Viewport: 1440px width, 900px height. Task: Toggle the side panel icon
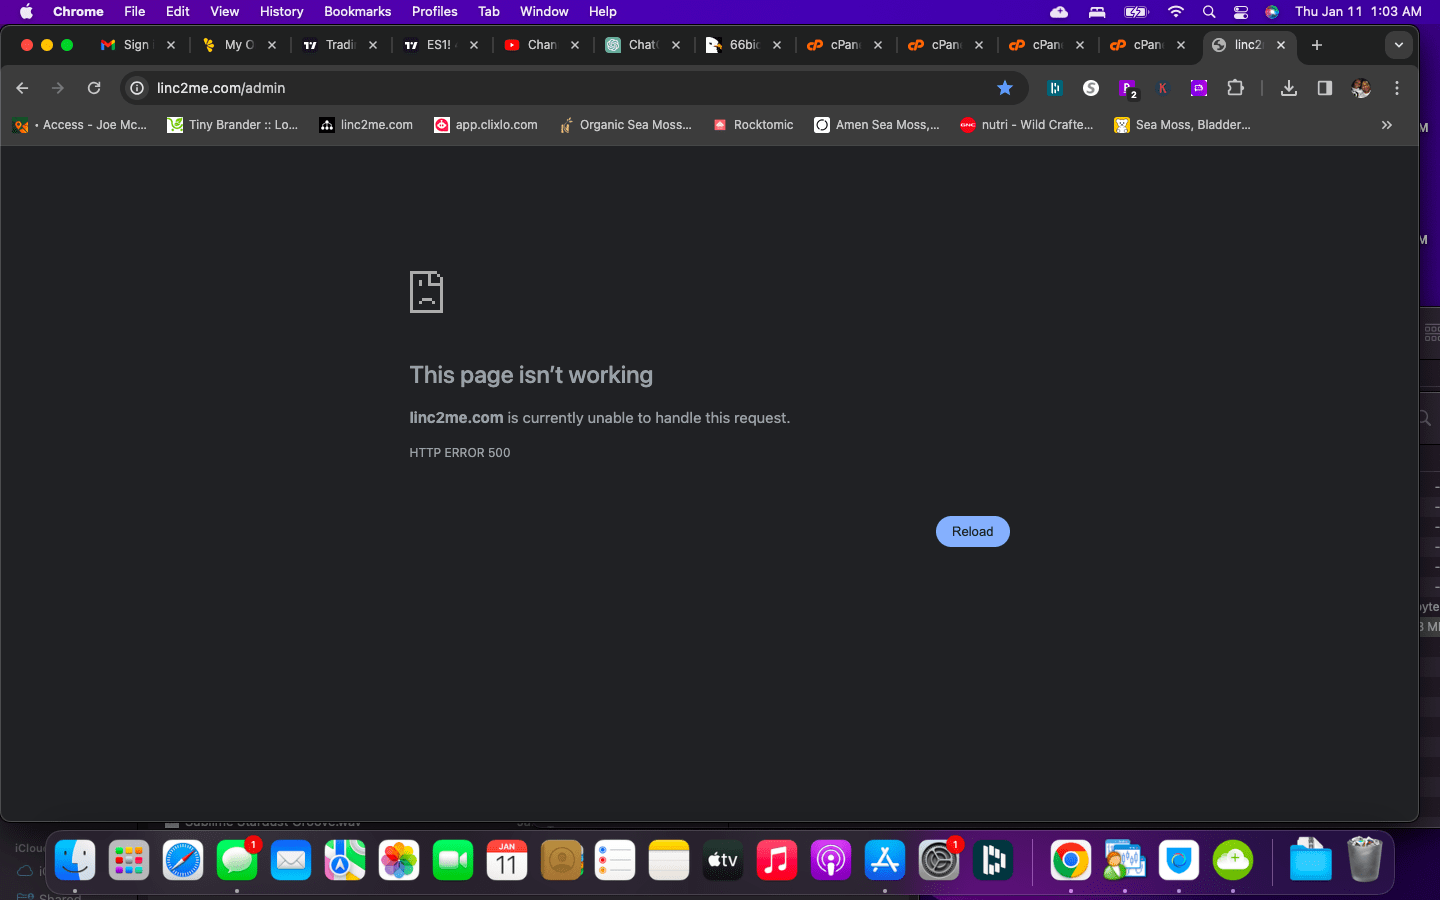[1325, 88]
